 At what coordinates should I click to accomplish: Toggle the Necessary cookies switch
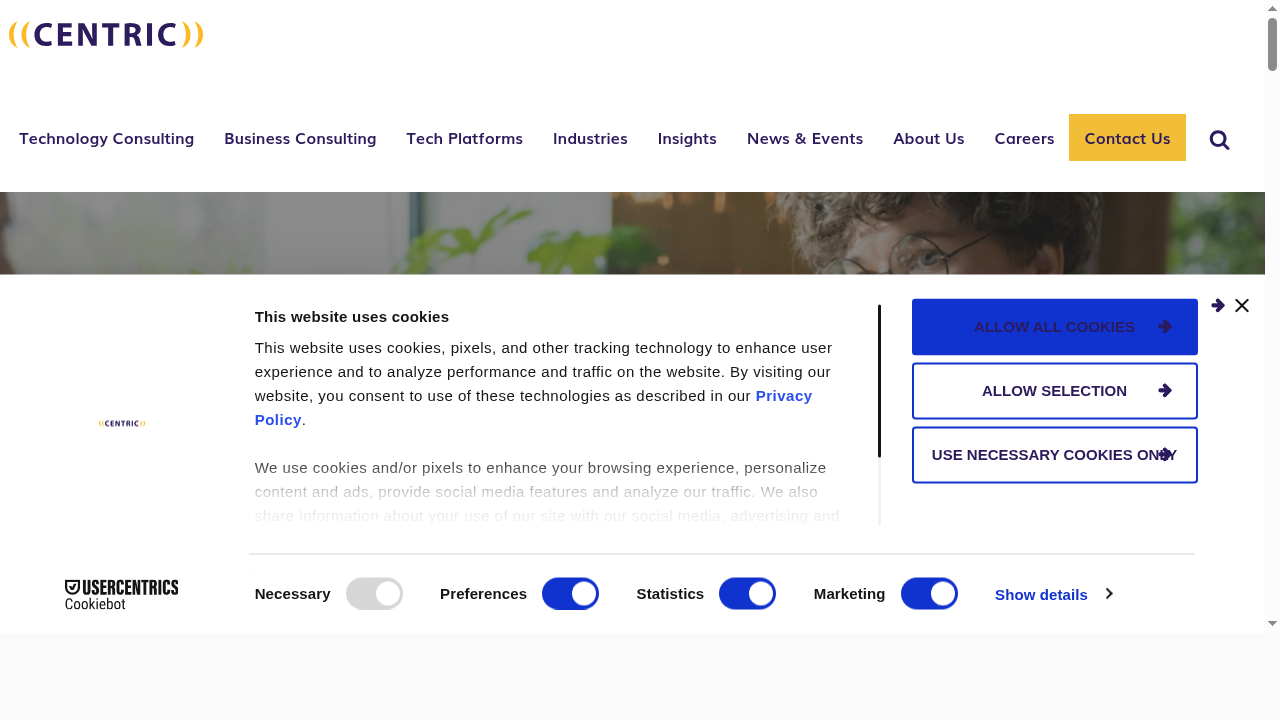tap(374, 594)
